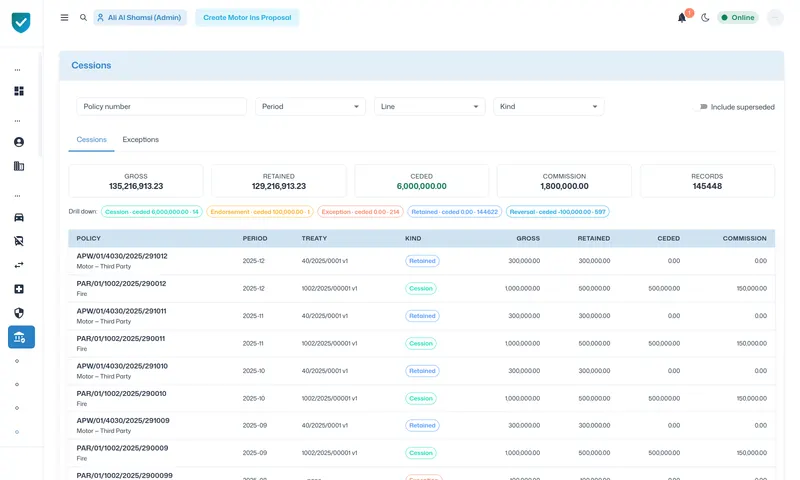The width and height of the screenshot is (800, 480).
Task: Open the shield icon in sidebar
Action: point(19,313)
